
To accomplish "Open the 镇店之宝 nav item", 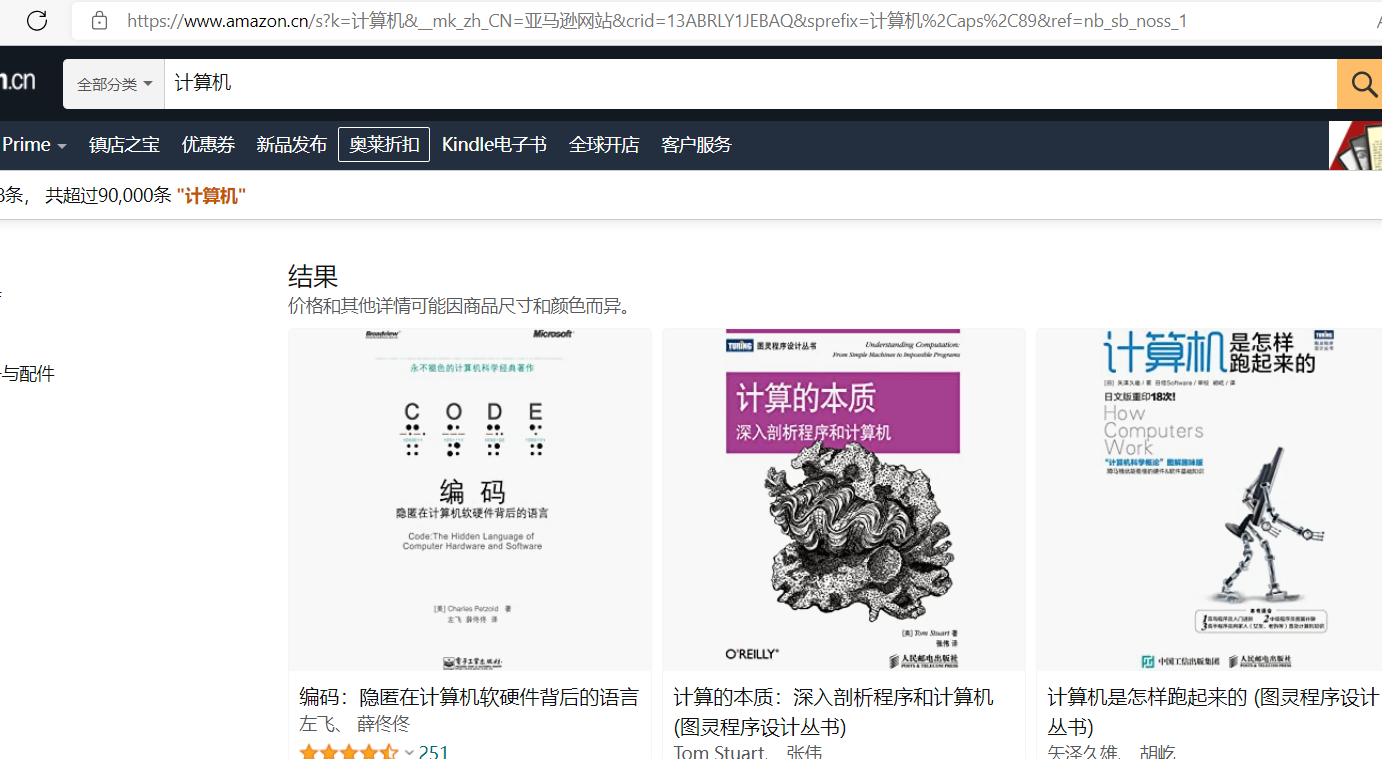I will pyautogui.click(x=124, y=144).
